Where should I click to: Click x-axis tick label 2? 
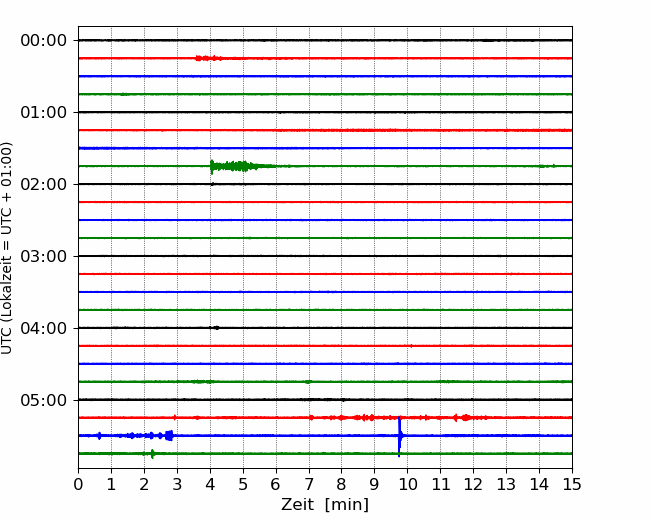coord(144,484)
